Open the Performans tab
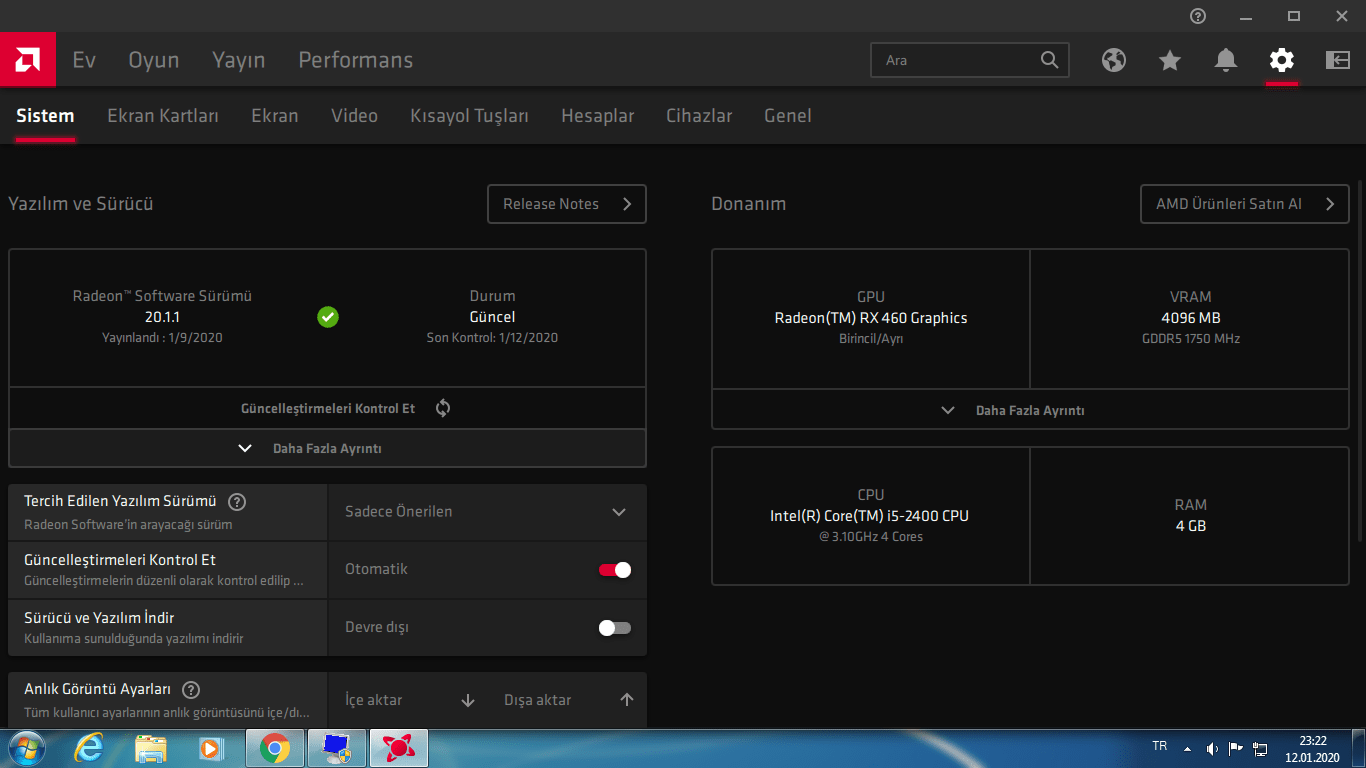Viewport: 1366px width, 768px height. click(x=356, y=60)
